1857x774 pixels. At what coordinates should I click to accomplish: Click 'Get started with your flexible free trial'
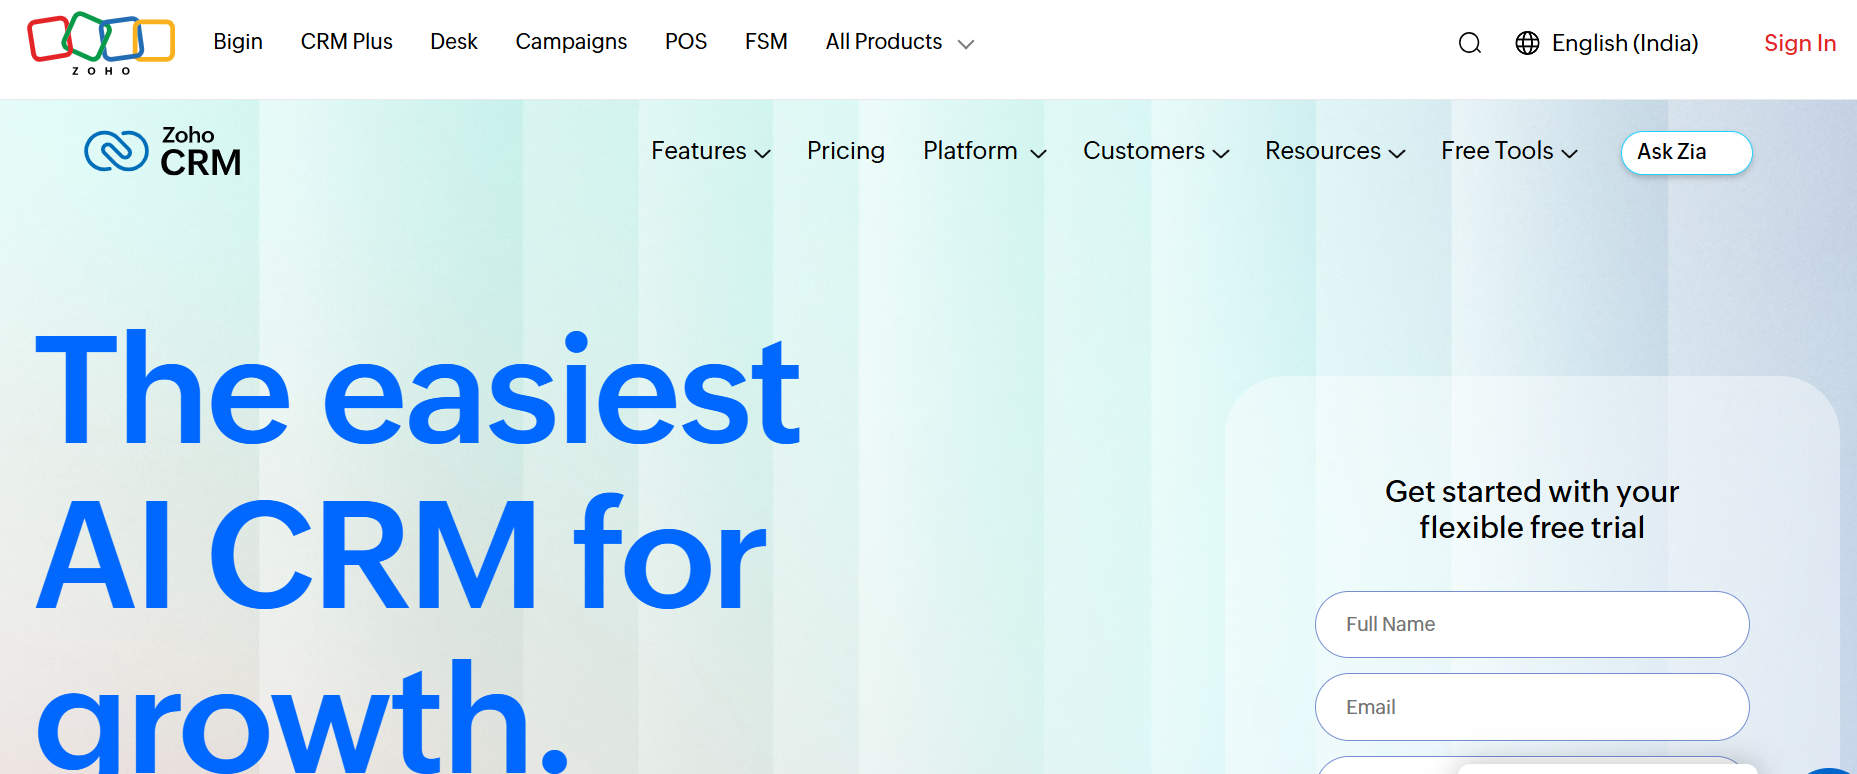pyautogui.click(x=1532, y=509)
